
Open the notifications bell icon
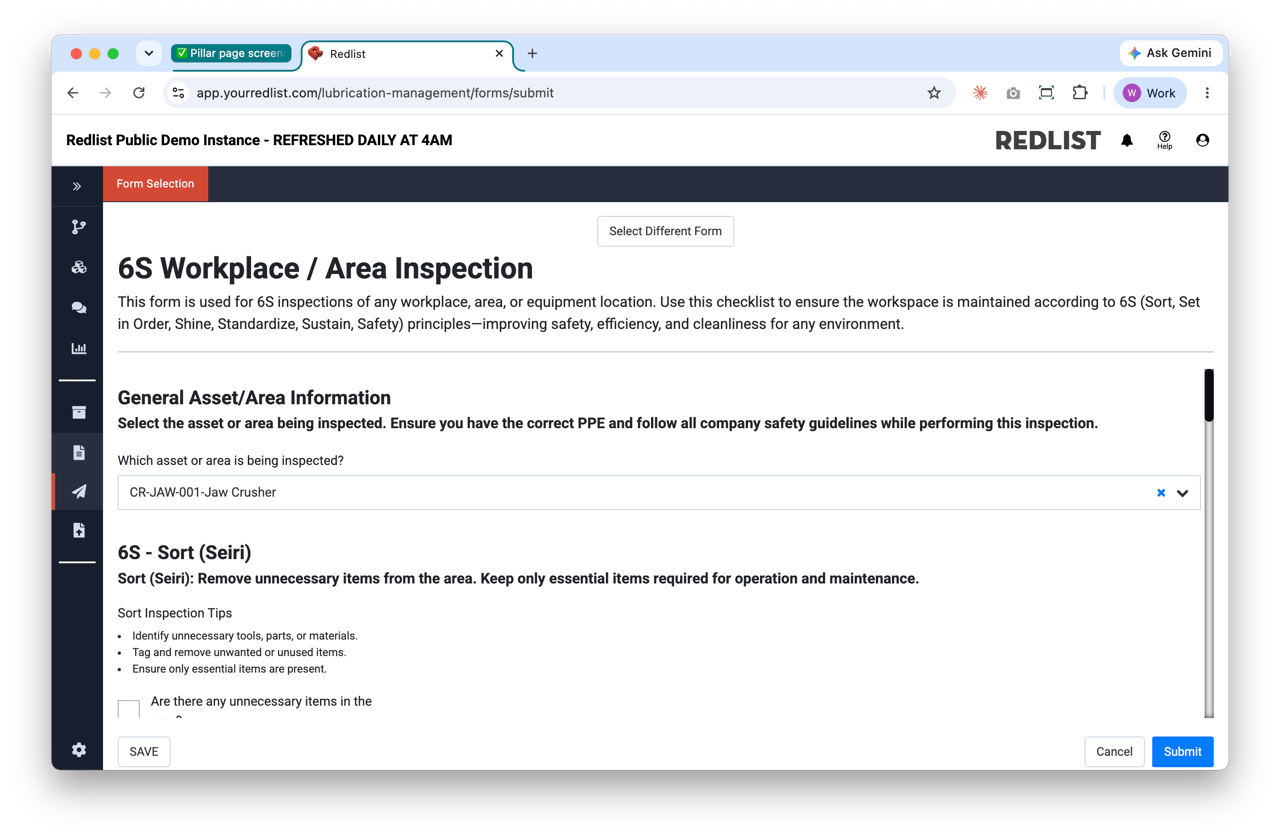click(x=1127, y=141)
